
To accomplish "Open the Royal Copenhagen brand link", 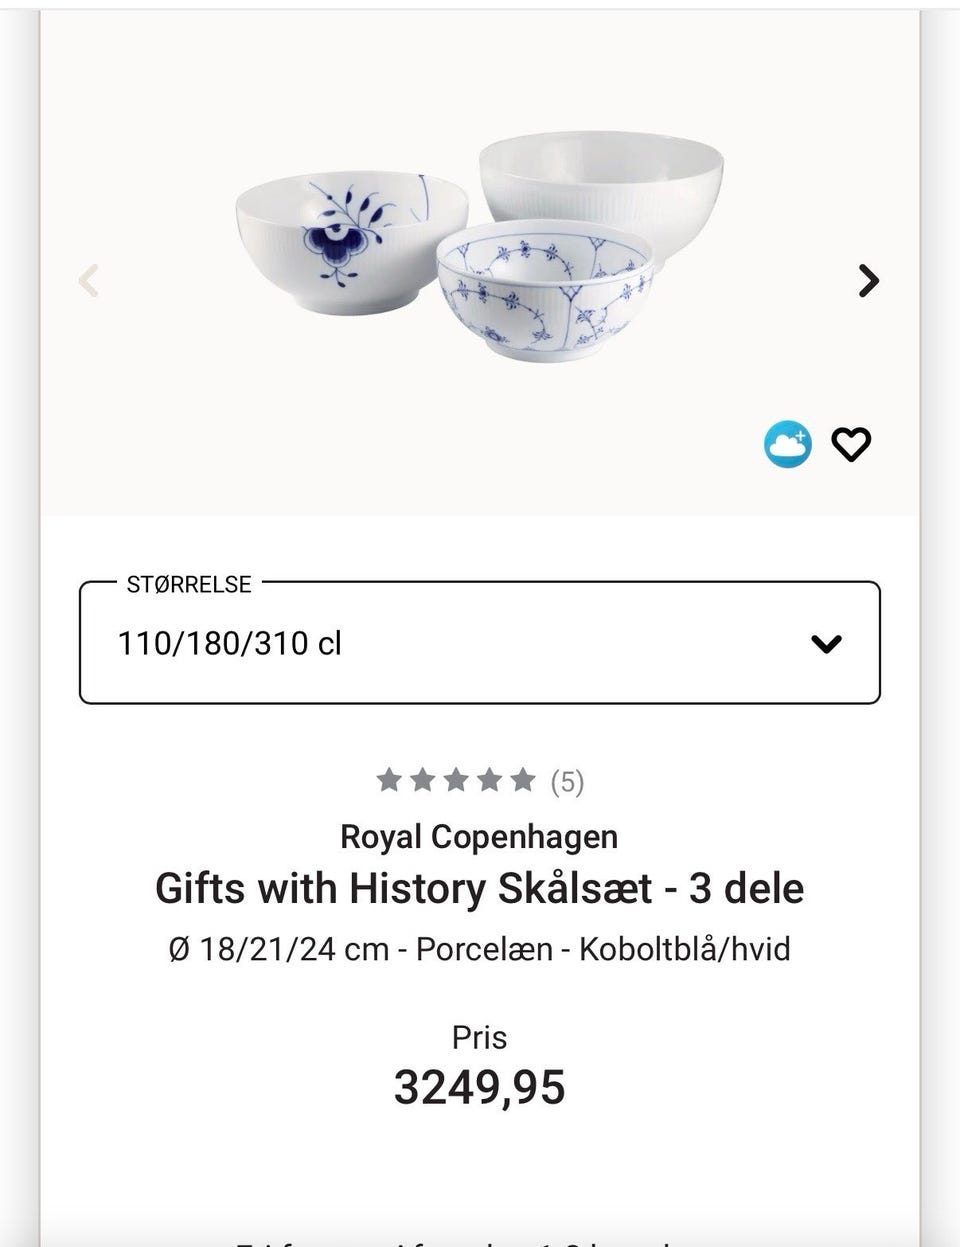I will point(480,836).
